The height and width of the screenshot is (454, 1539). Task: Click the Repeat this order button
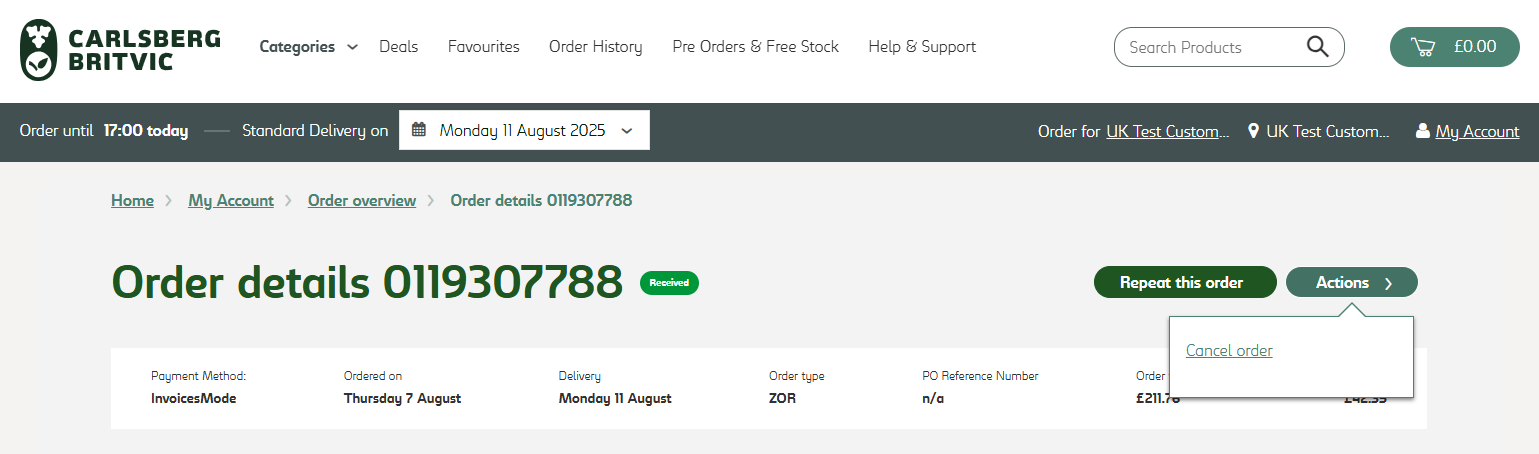(x=1184, y=283)
